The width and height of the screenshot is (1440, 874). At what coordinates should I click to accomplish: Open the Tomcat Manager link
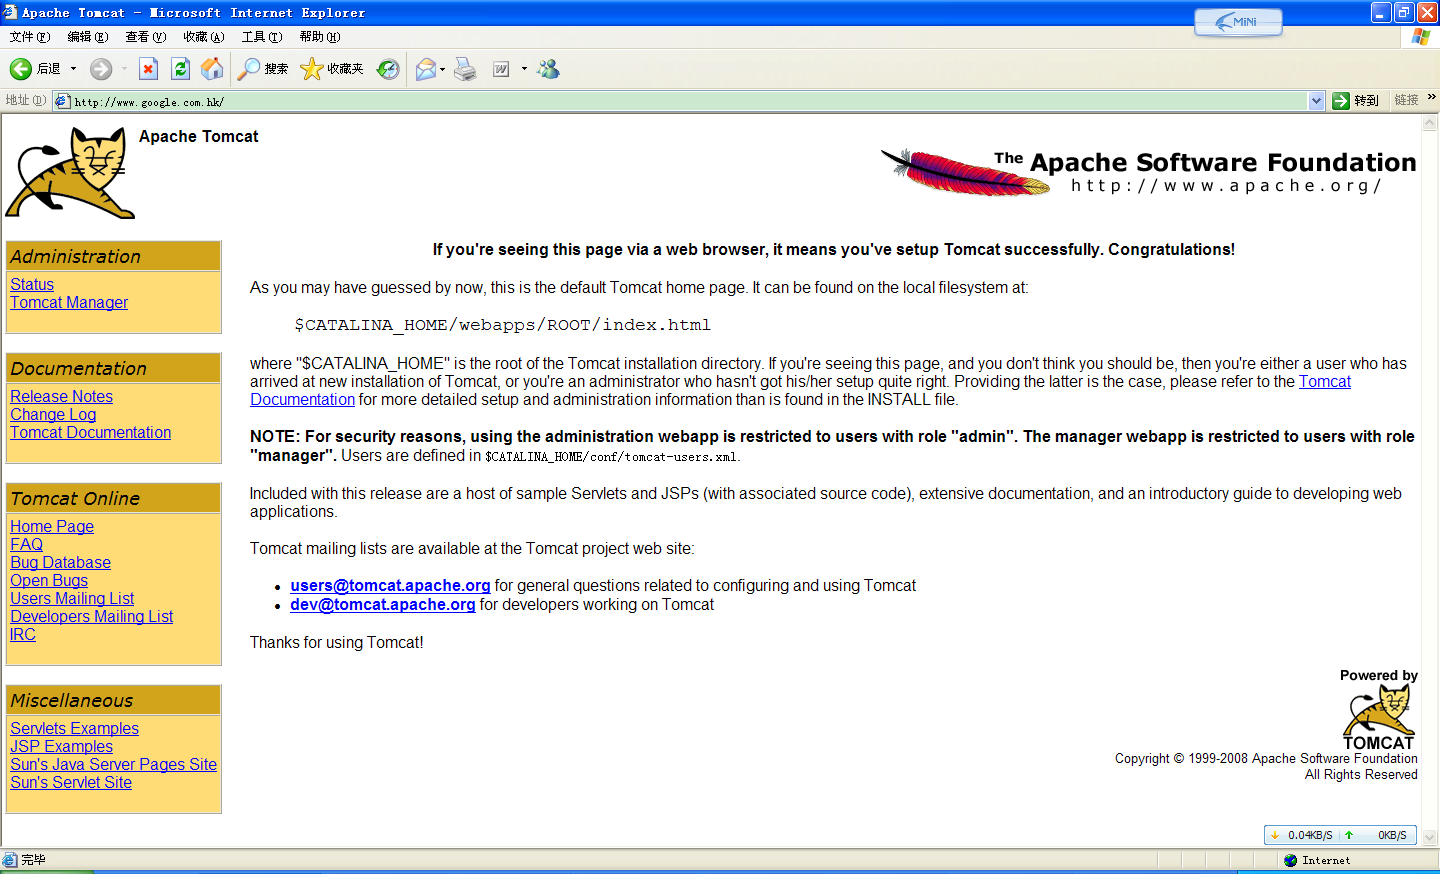click(x=69, y=303)
